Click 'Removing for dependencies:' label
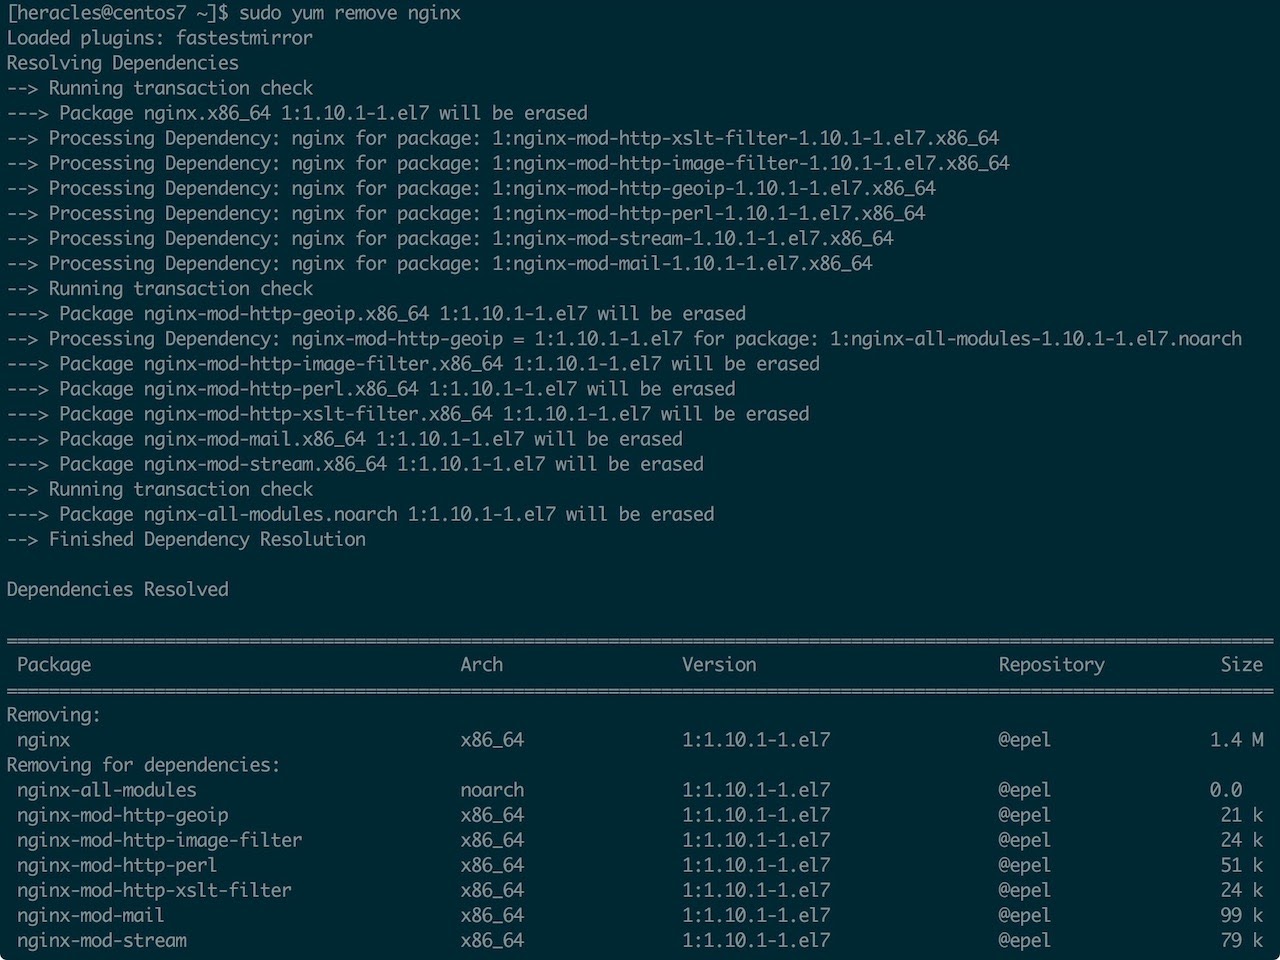This screenshot has width=1280, height=960. point(144,765)
